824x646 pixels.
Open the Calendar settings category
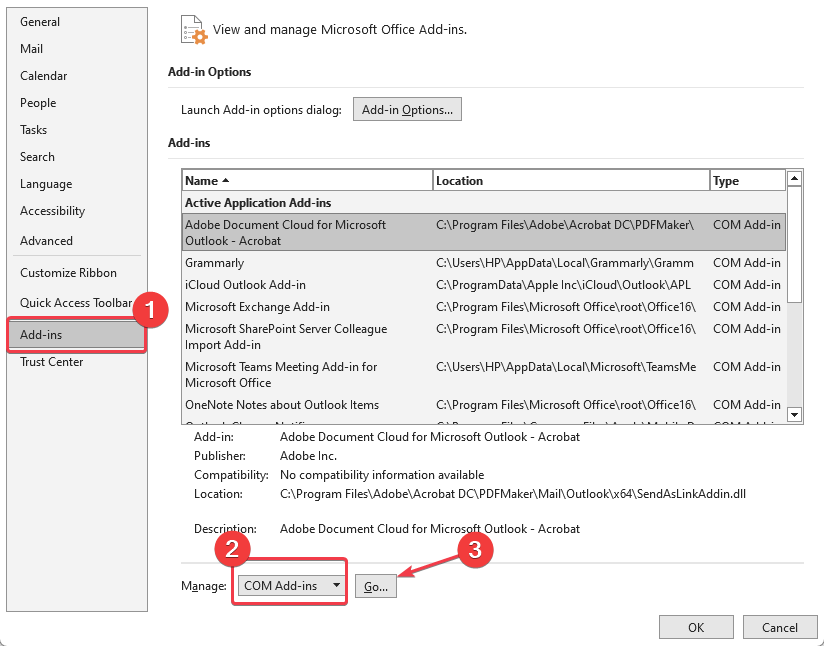coord(43,75)
